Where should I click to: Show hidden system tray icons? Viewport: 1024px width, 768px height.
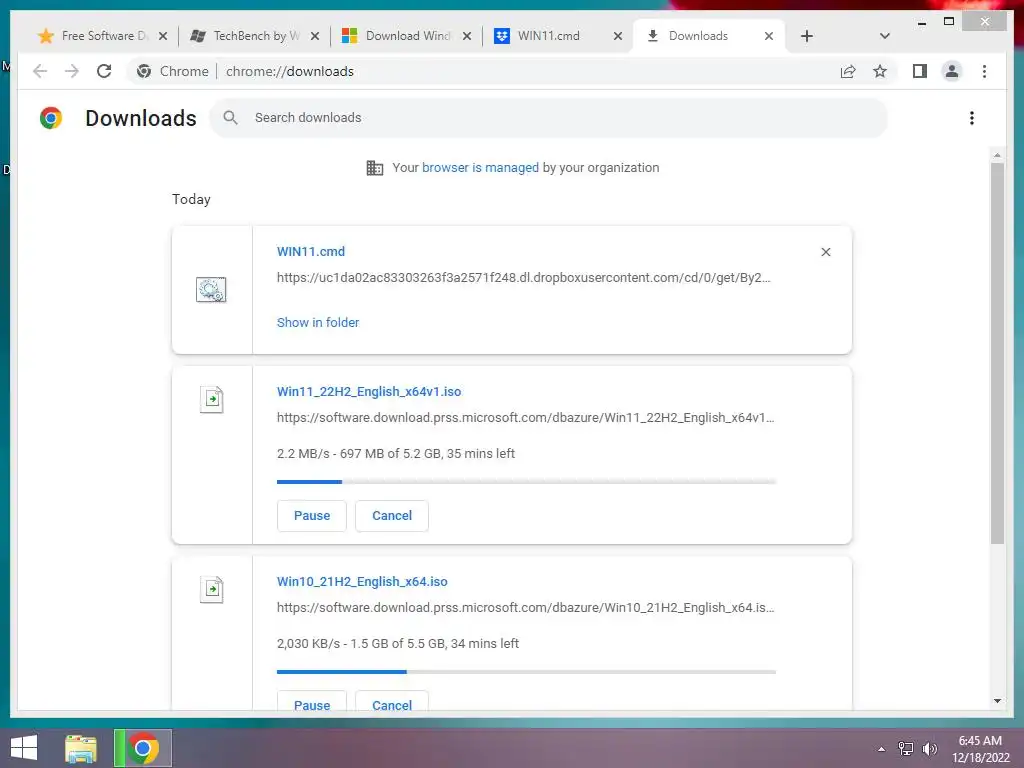point(882,749)
